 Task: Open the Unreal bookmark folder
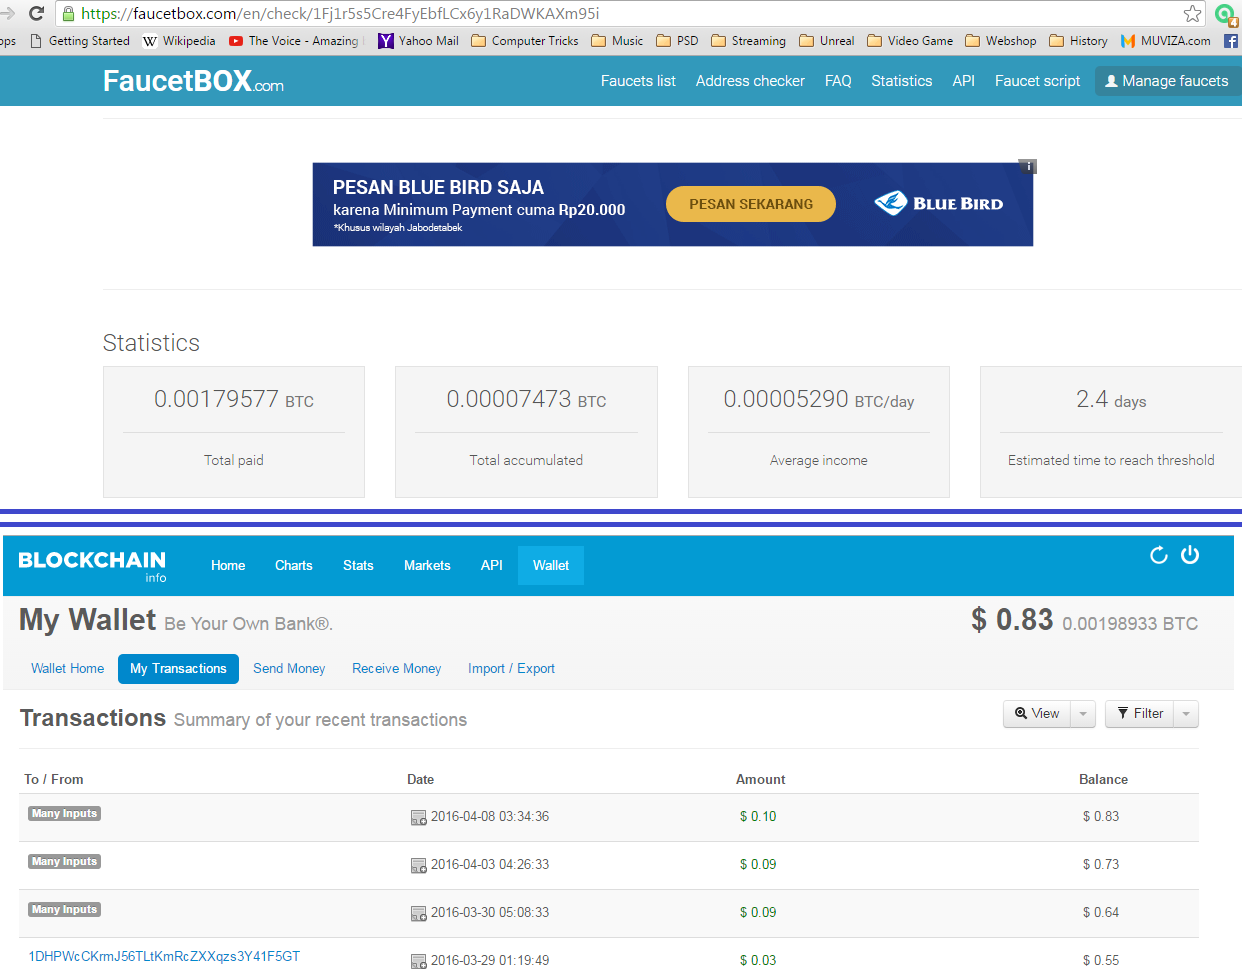tap(826, 41)
